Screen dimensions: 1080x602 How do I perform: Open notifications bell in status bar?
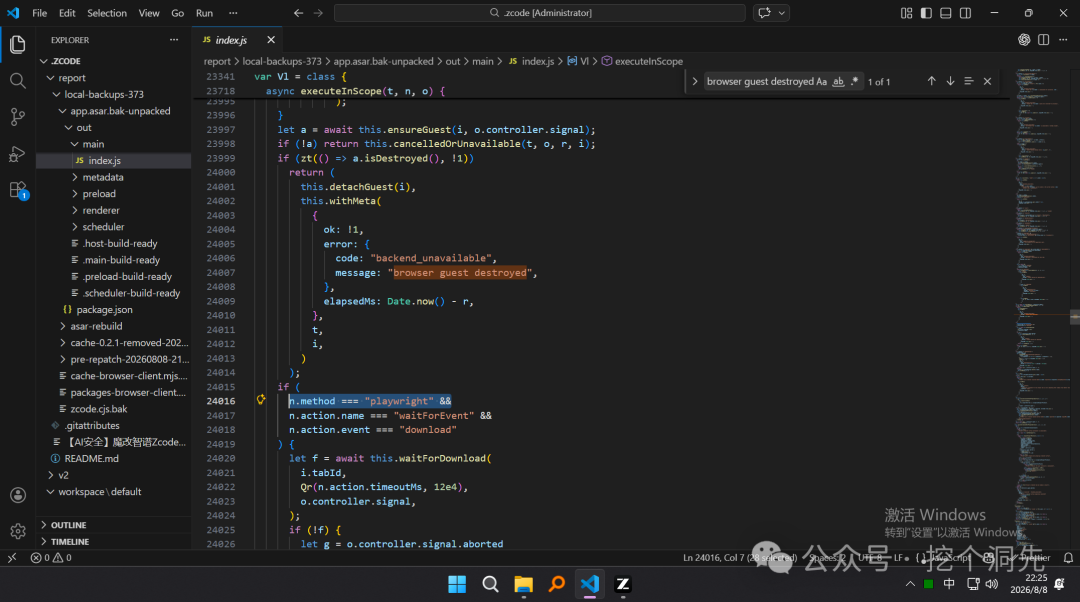click(x=1068, y=558)
